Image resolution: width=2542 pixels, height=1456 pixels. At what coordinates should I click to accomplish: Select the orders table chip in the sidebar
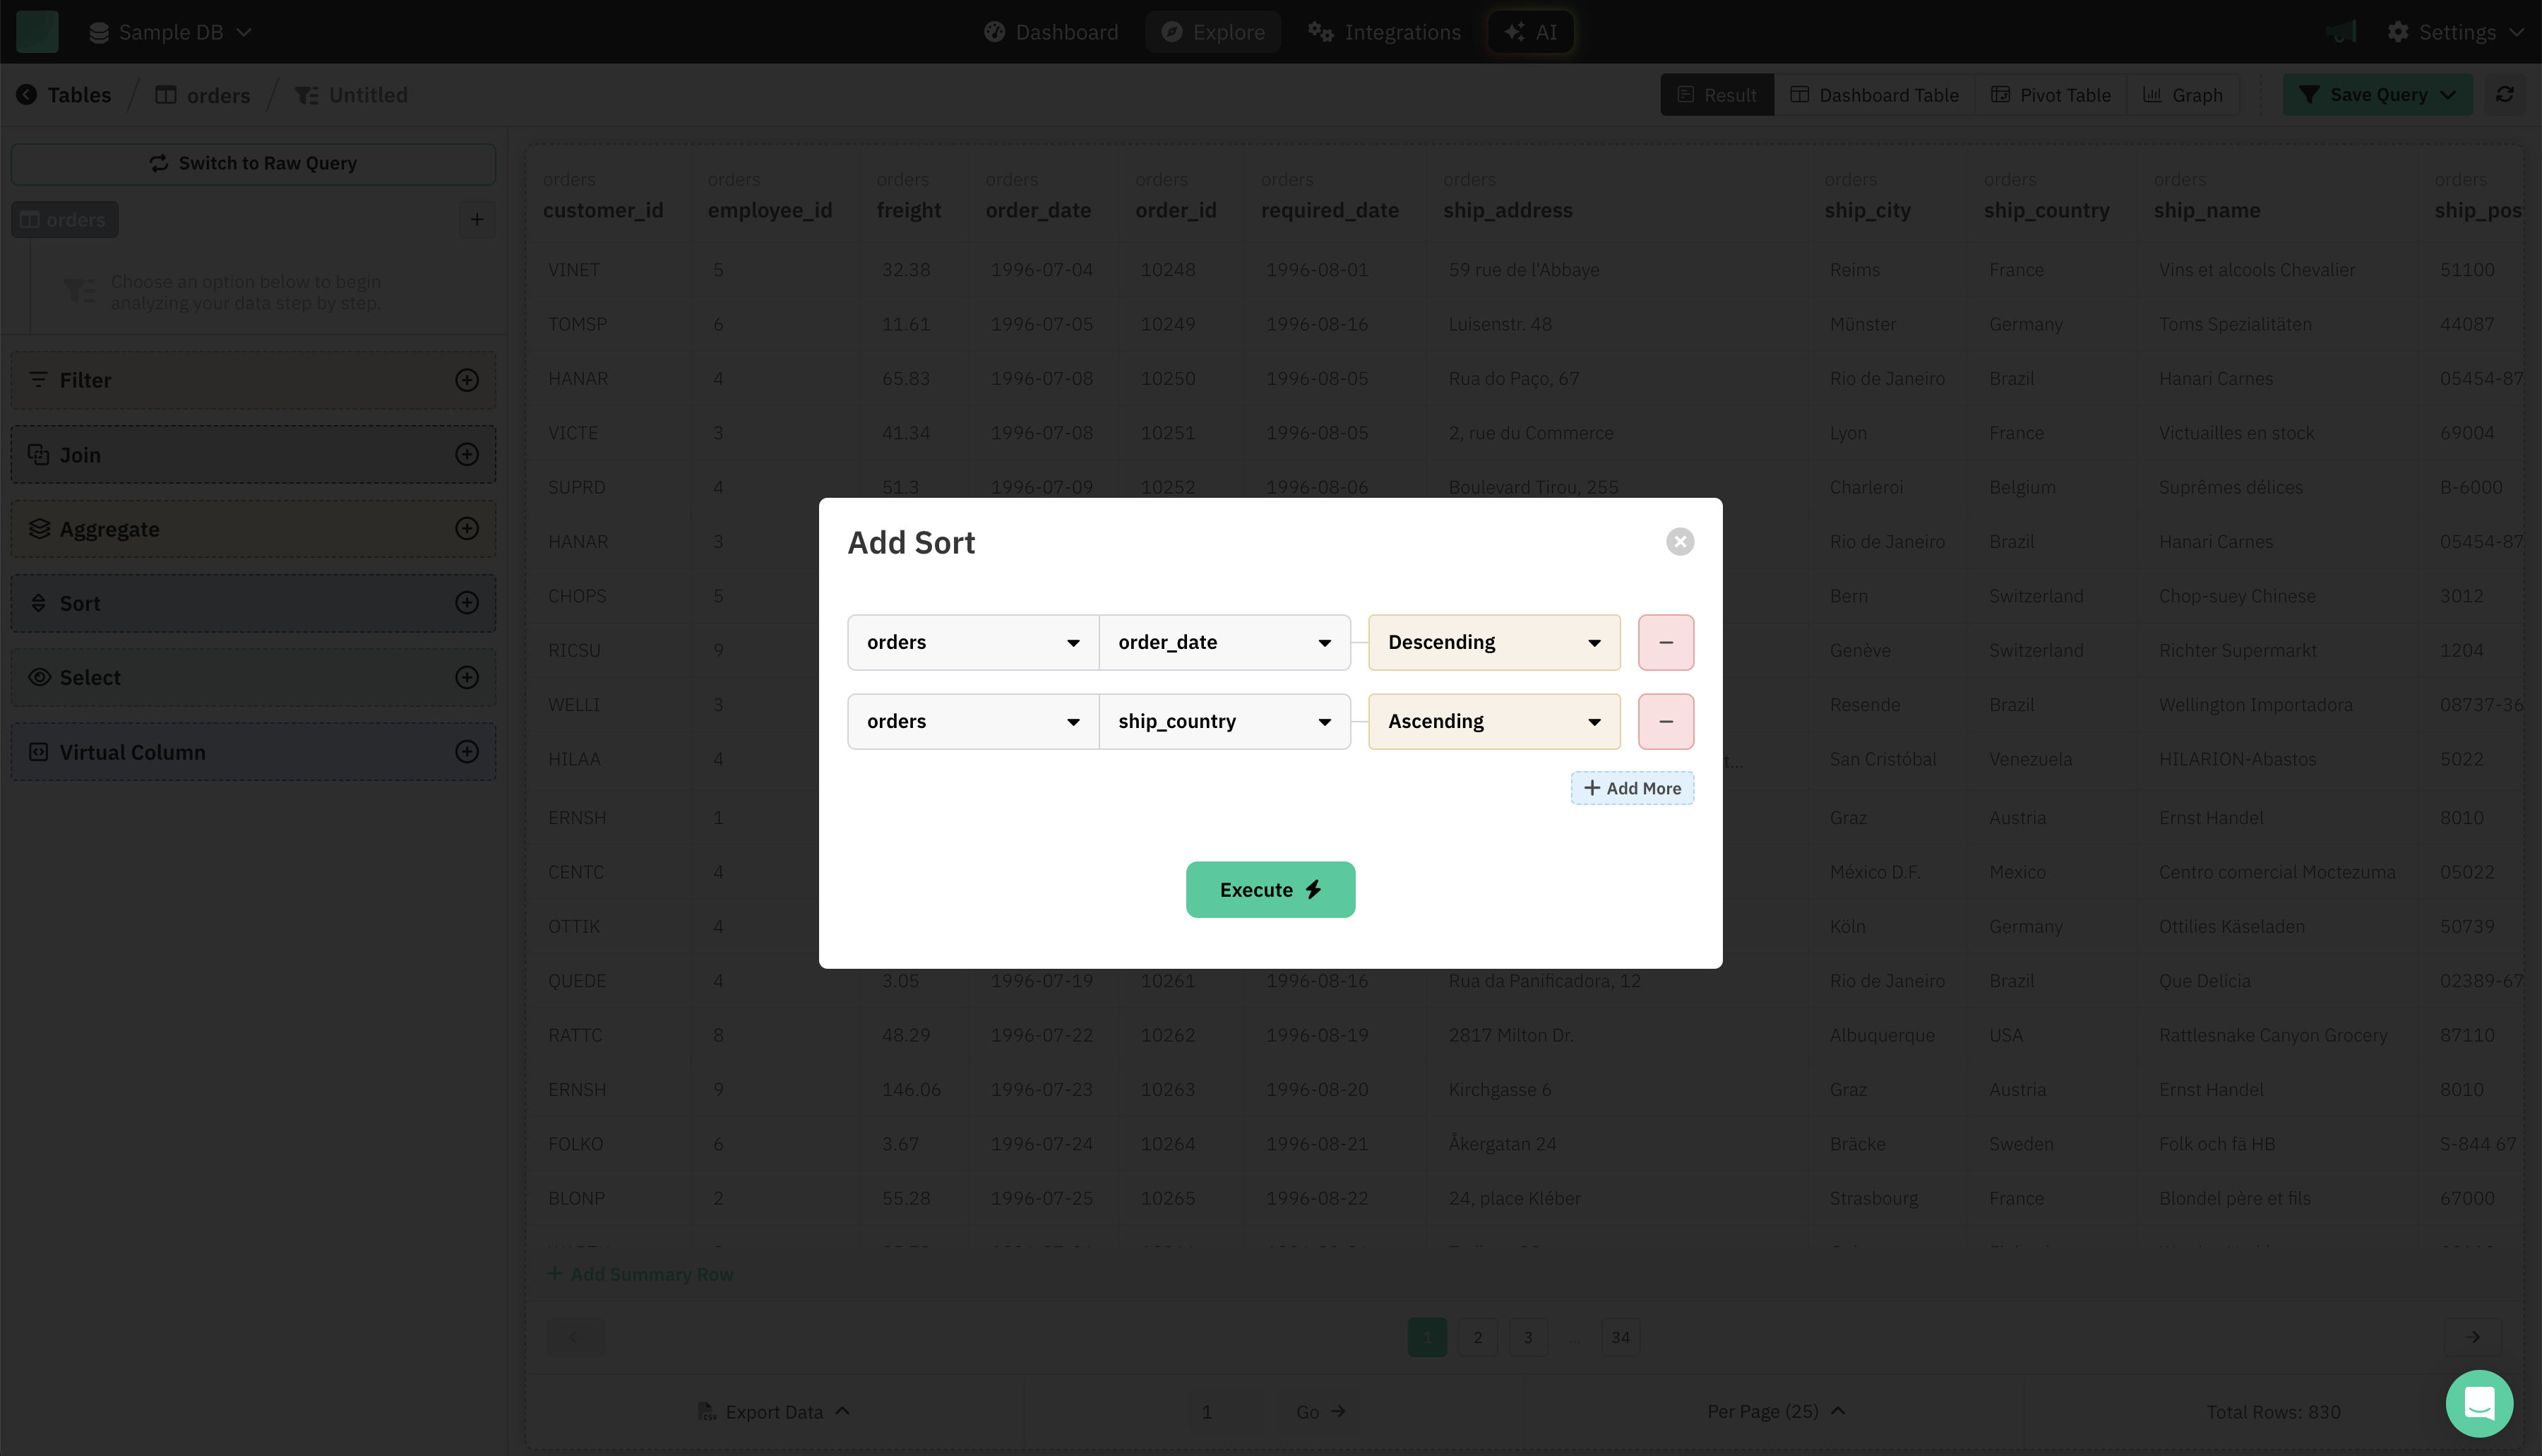[64, 220]
